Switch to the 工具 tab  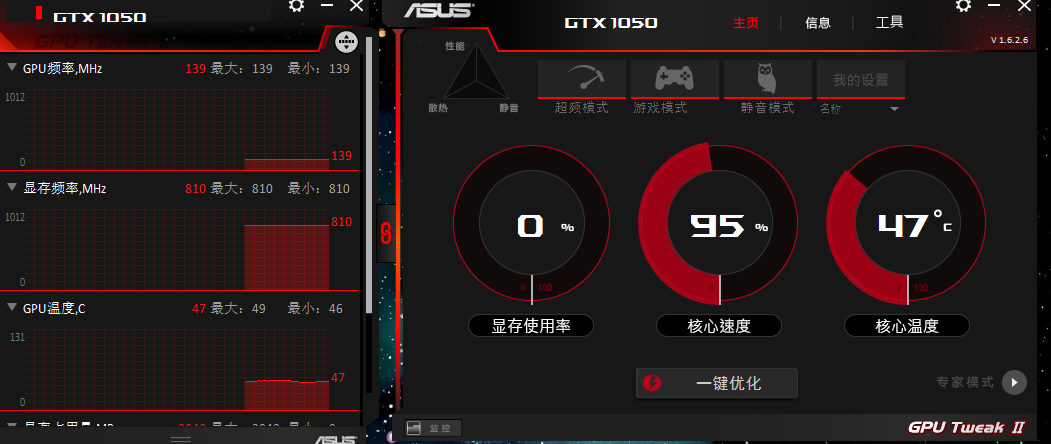(x=889, y=23)
